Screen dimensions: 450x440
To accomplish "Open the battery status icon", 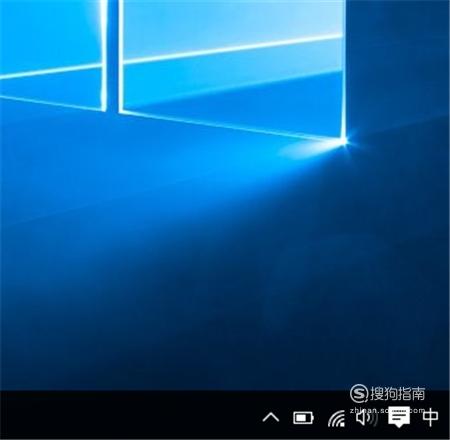I will pyautogui.click(x=303, y=418).
